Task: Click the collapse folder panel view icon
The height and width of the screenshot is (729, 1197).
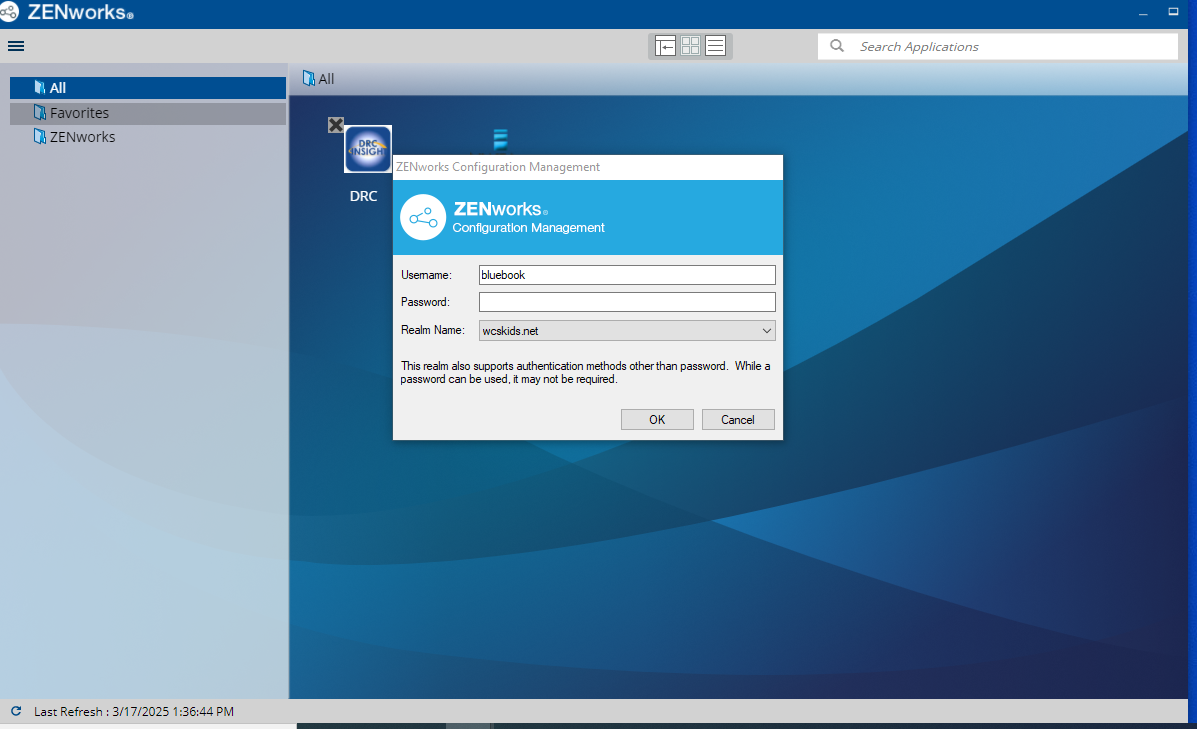Action: [665, 46]
